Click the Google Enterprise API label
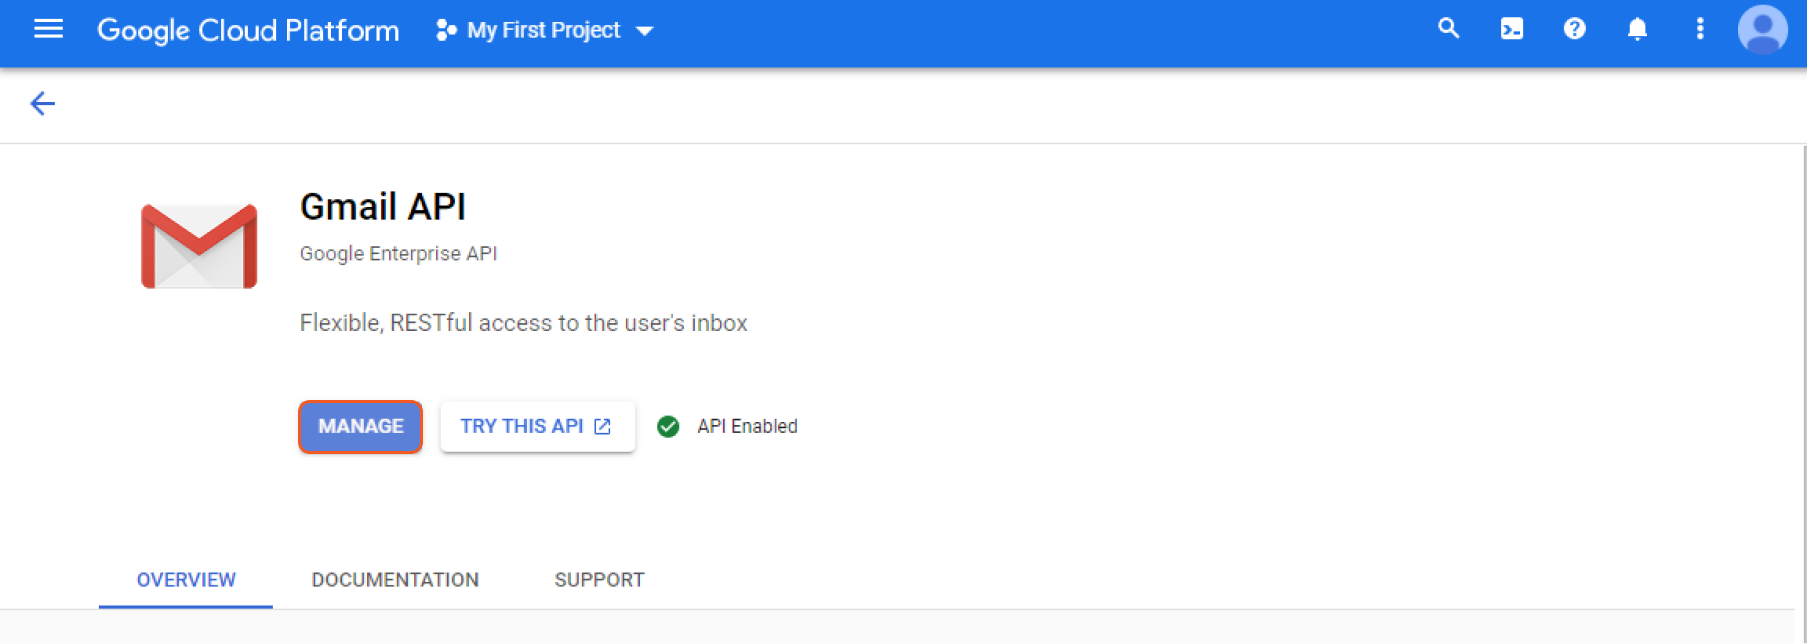The width and height of the screenshot is (1807, 644). 398,254
